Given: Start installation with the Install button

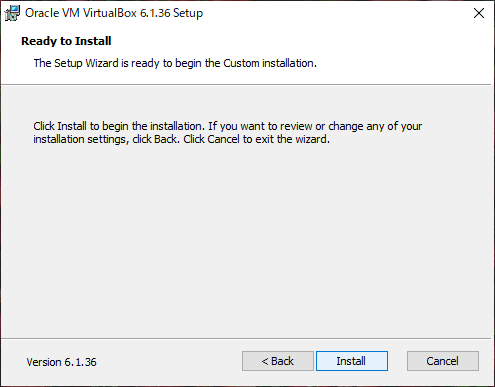Looking at the screenshot, I should pyautogui.click(x=352, y=361).
